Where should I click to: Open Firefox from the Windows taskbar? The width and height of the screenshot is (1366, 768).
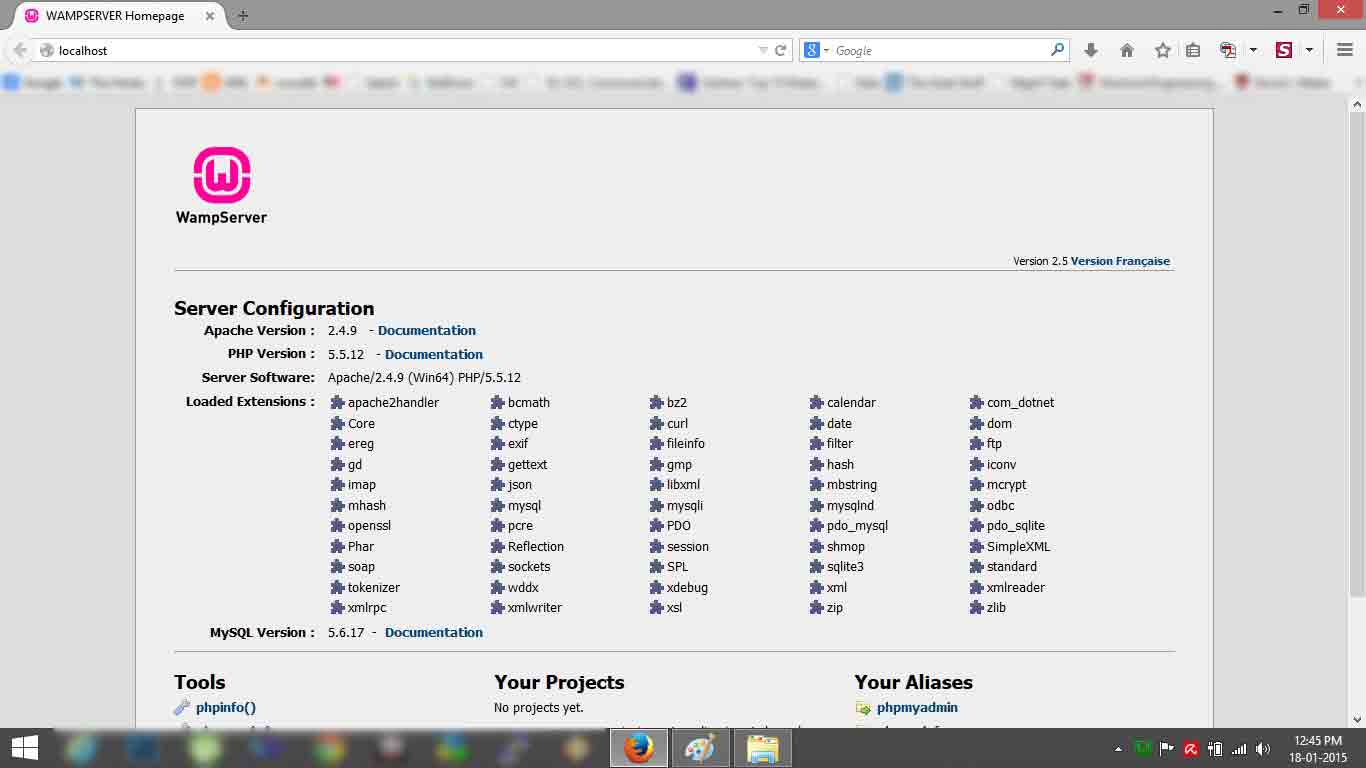tap(639, 748)
